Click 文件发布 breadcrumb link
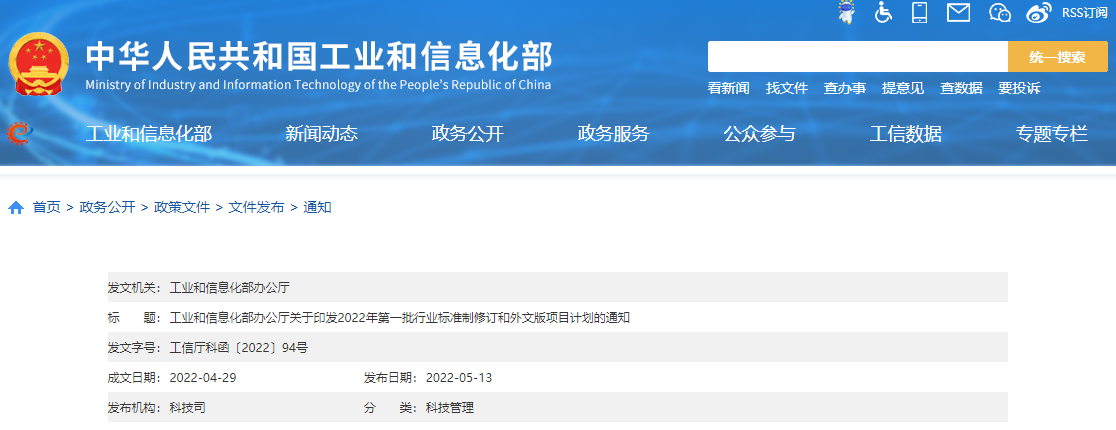This screenshot has height=430, width=1116. tap(256, 207)
